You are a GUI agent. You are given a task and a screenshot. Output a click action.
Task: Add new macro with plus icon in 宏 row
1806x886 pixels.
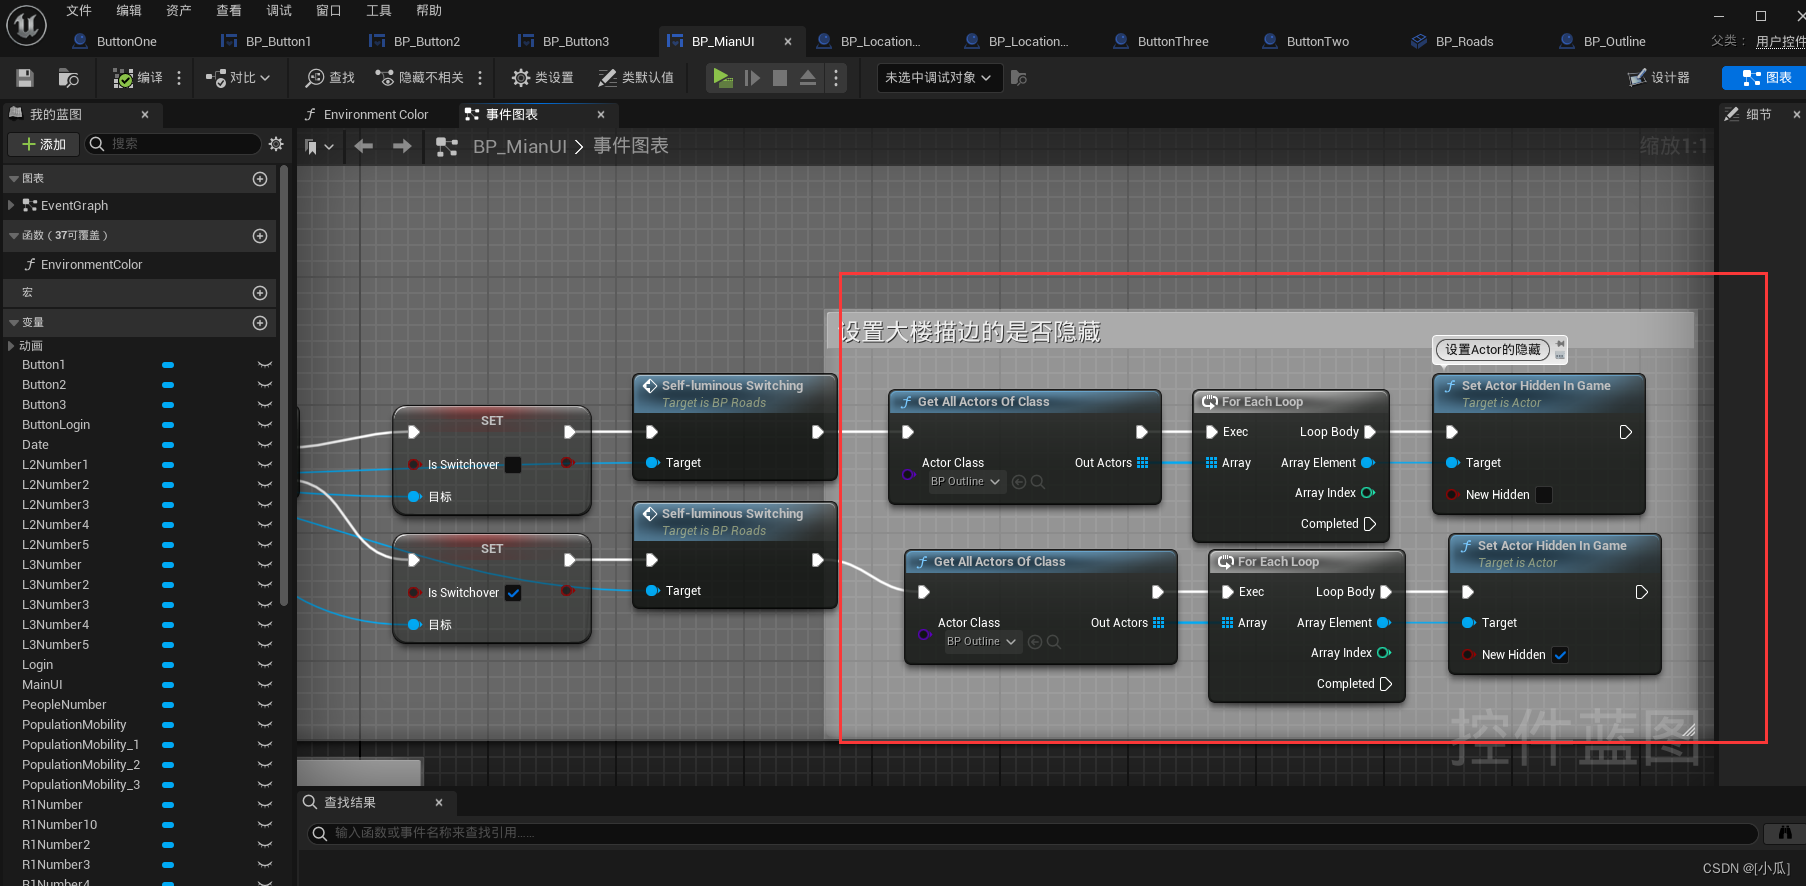260,293
